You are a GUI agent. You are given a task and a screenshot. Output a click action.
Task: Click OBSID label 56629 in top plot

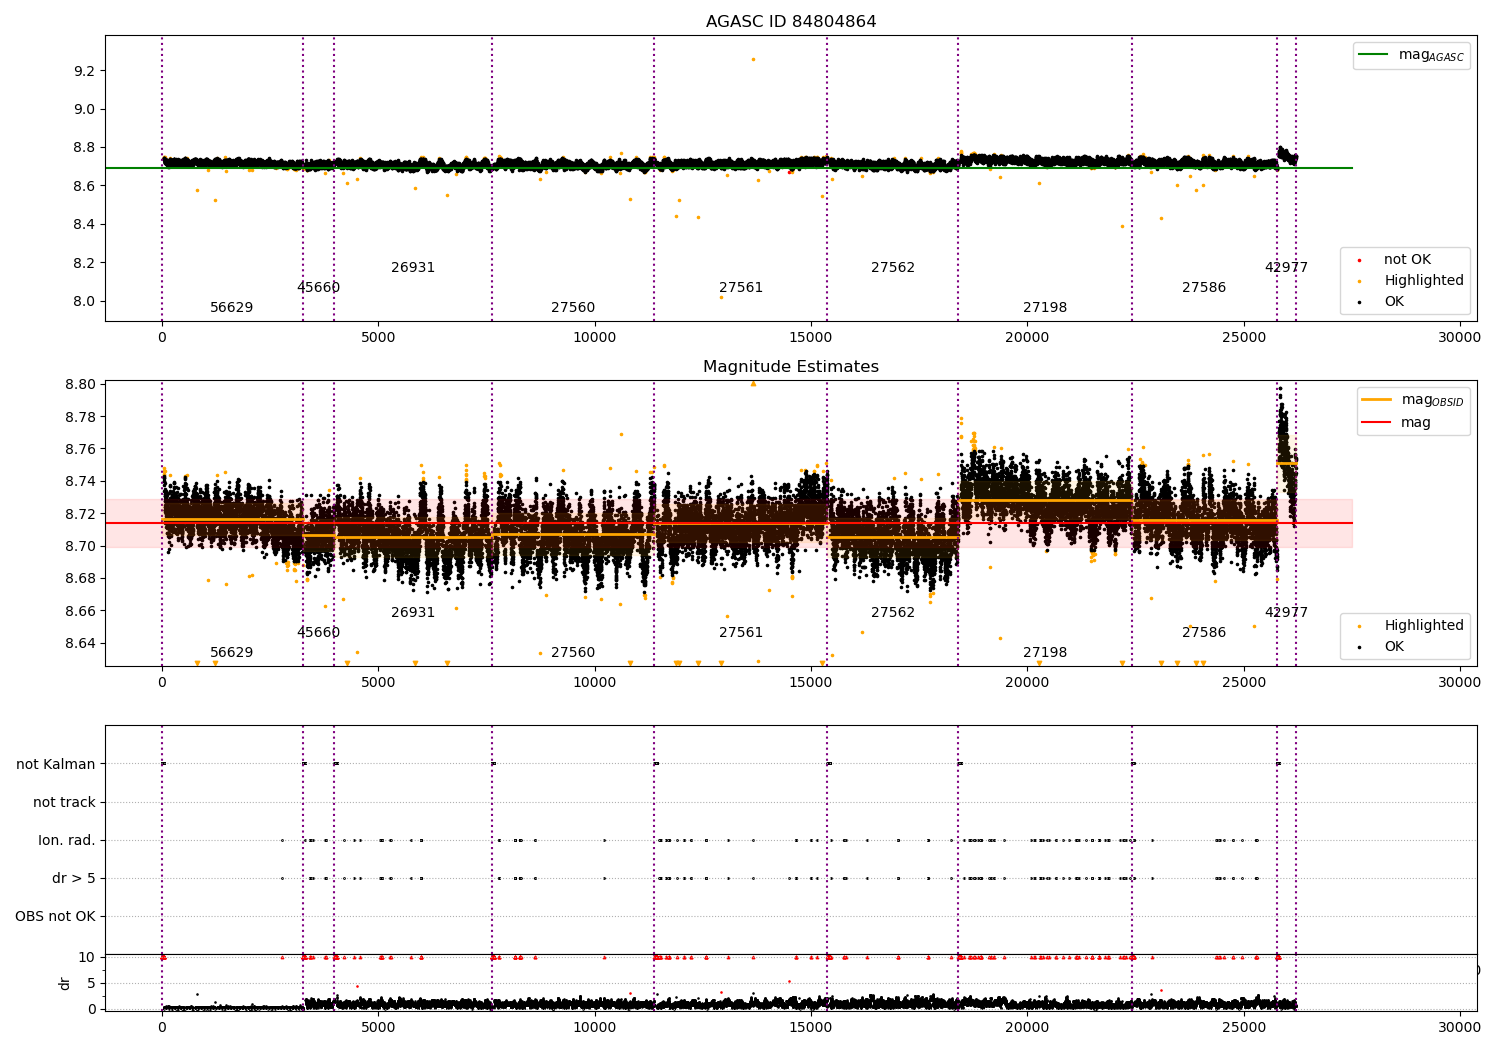coord(231,308)
